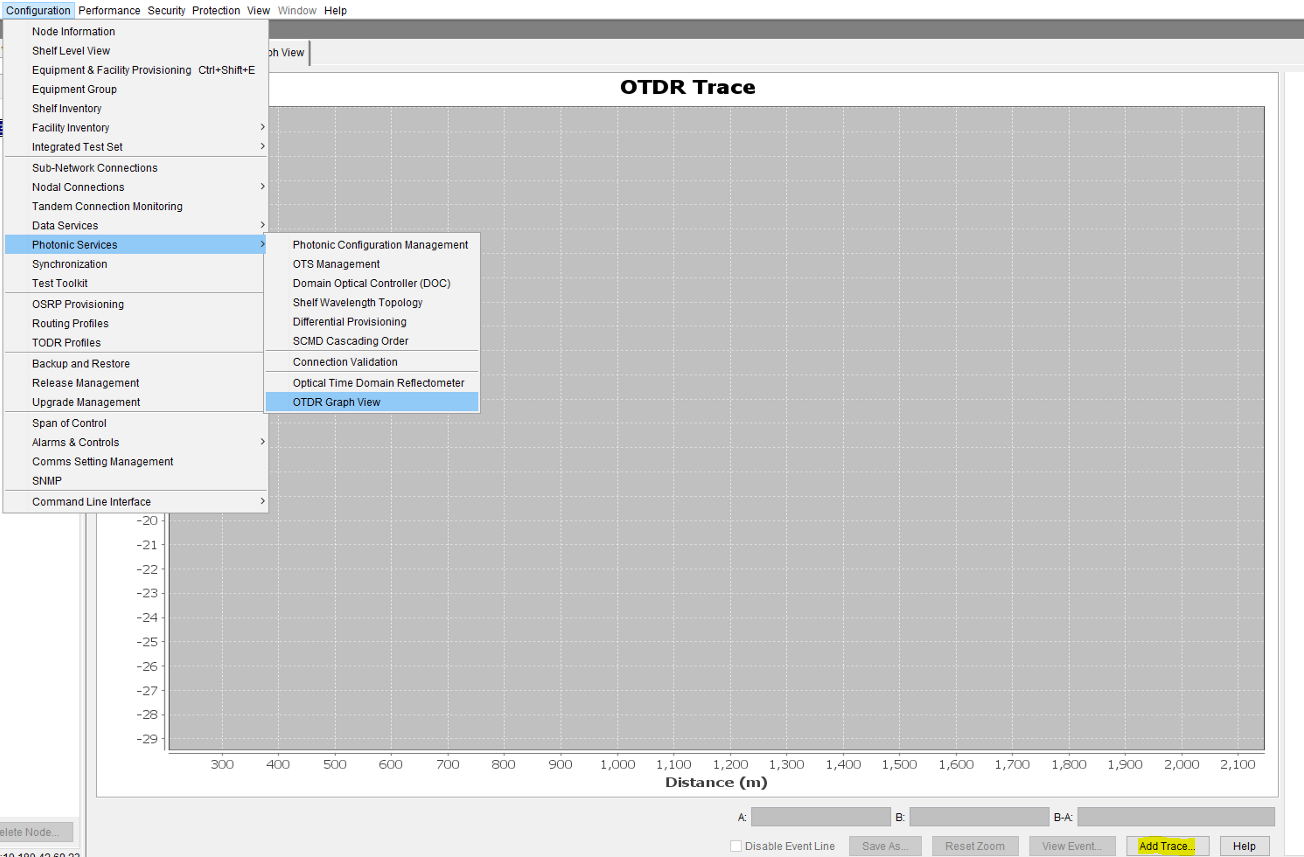Open the Performance menu

[109, 10]
